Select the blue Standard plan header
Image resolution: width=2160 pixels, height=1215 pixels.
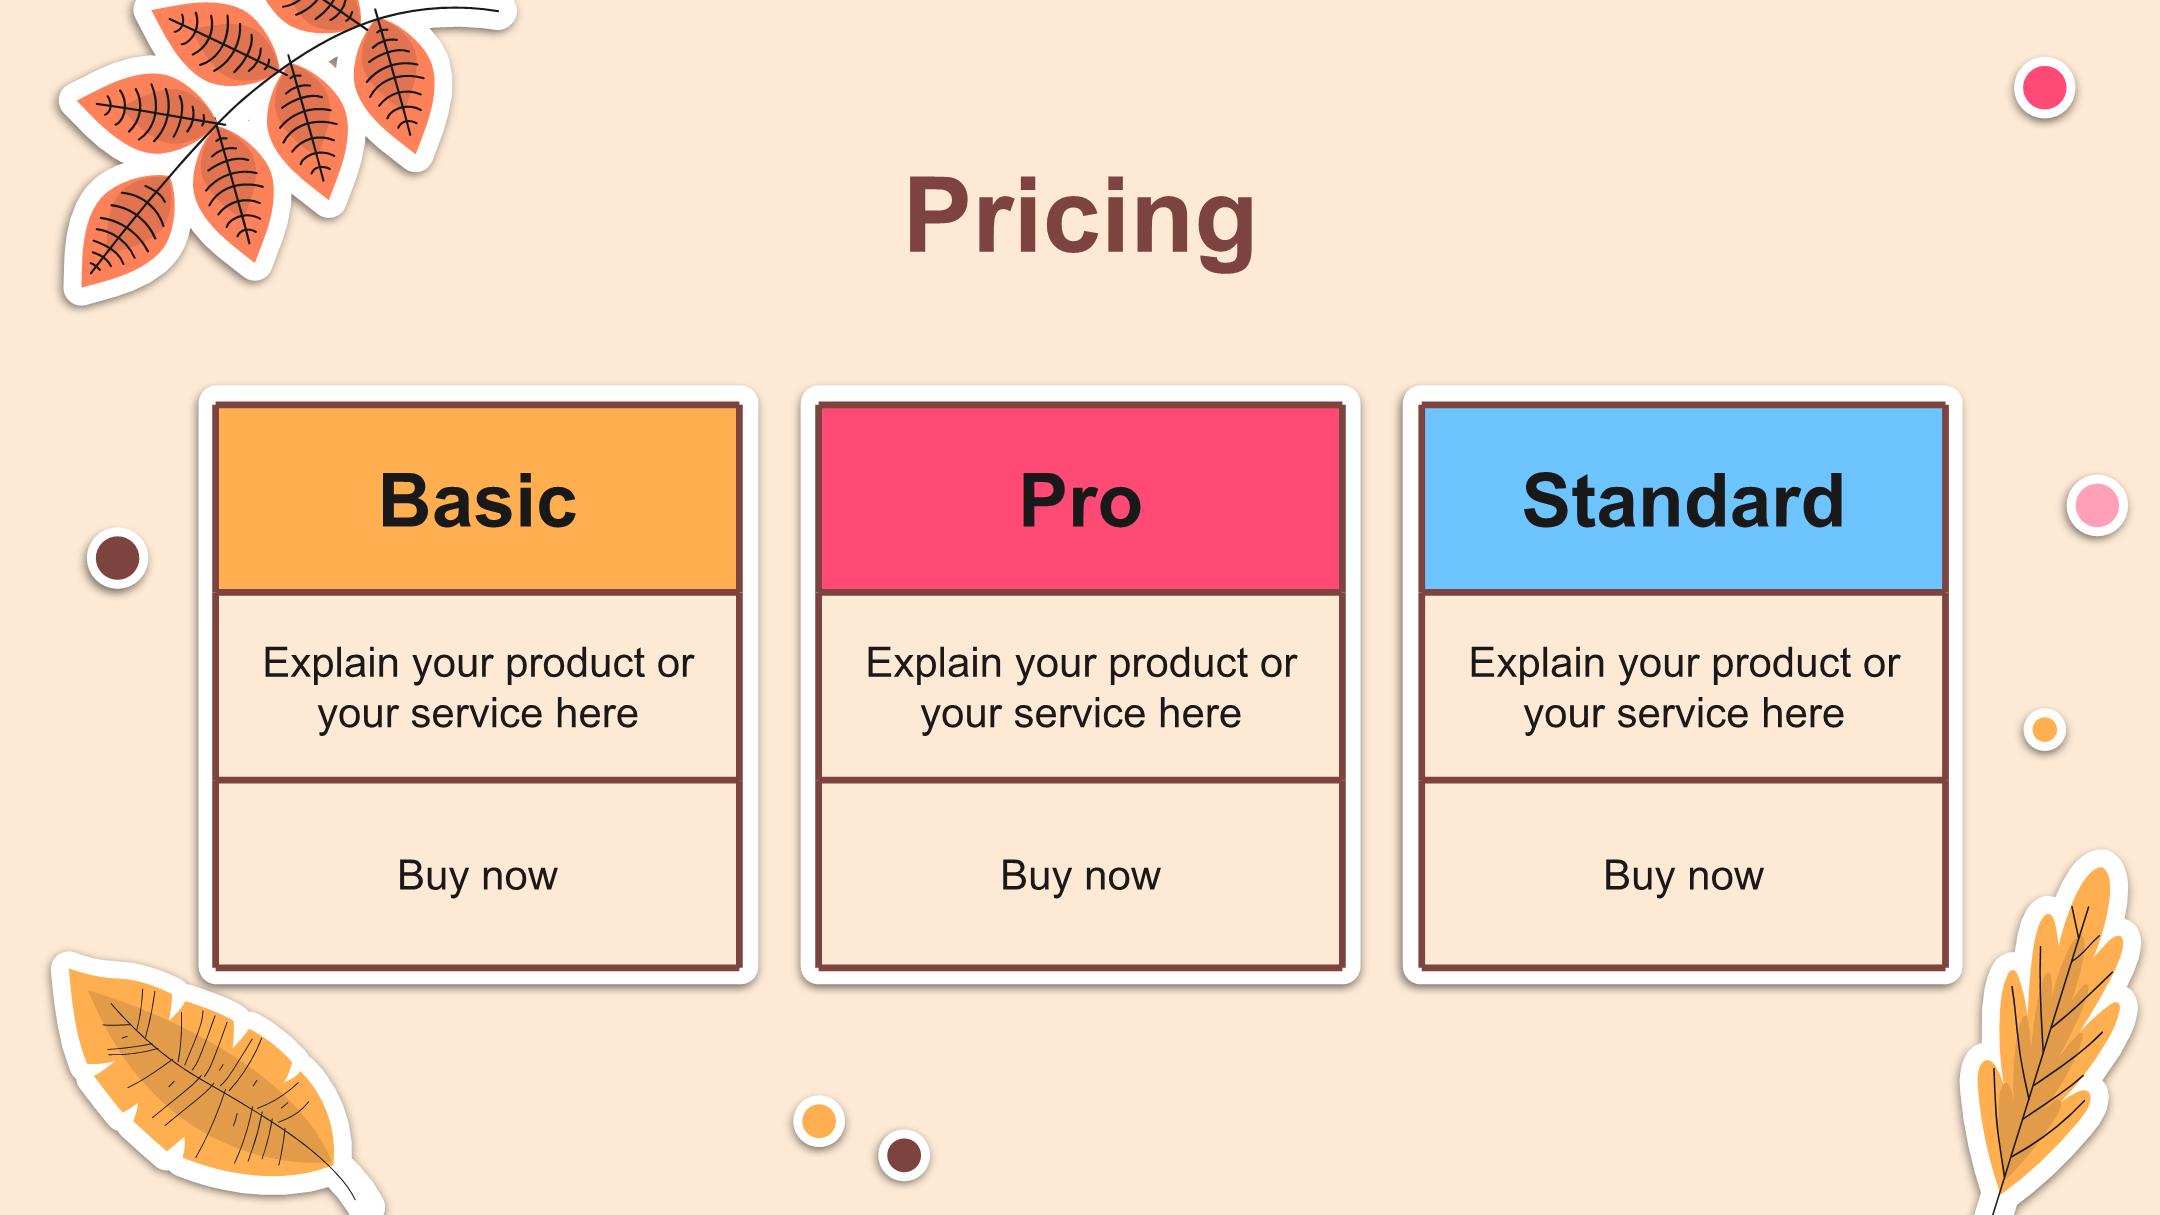pos(1683,499)
